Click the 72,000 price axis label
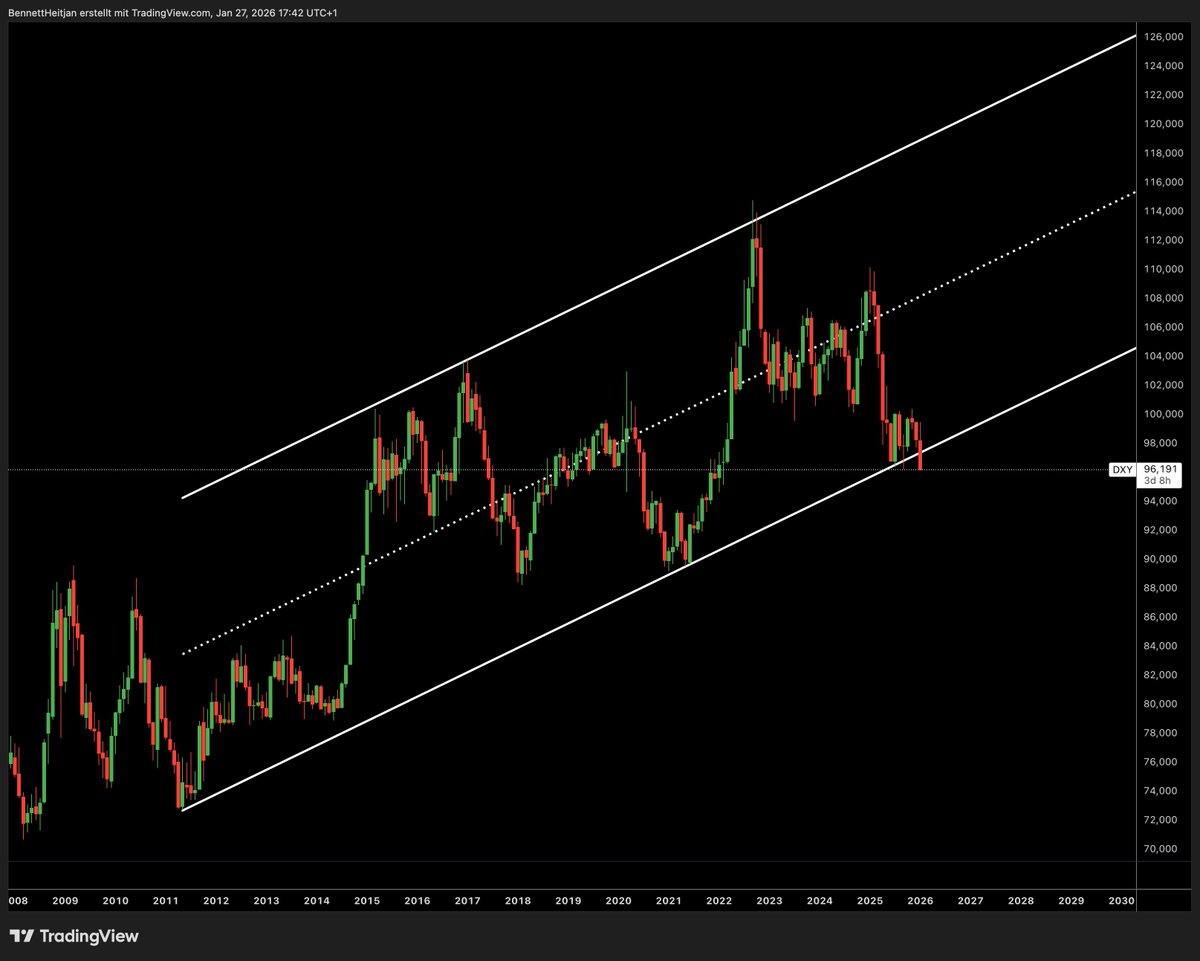The image size is (1200, 961). pos(1160,820)
